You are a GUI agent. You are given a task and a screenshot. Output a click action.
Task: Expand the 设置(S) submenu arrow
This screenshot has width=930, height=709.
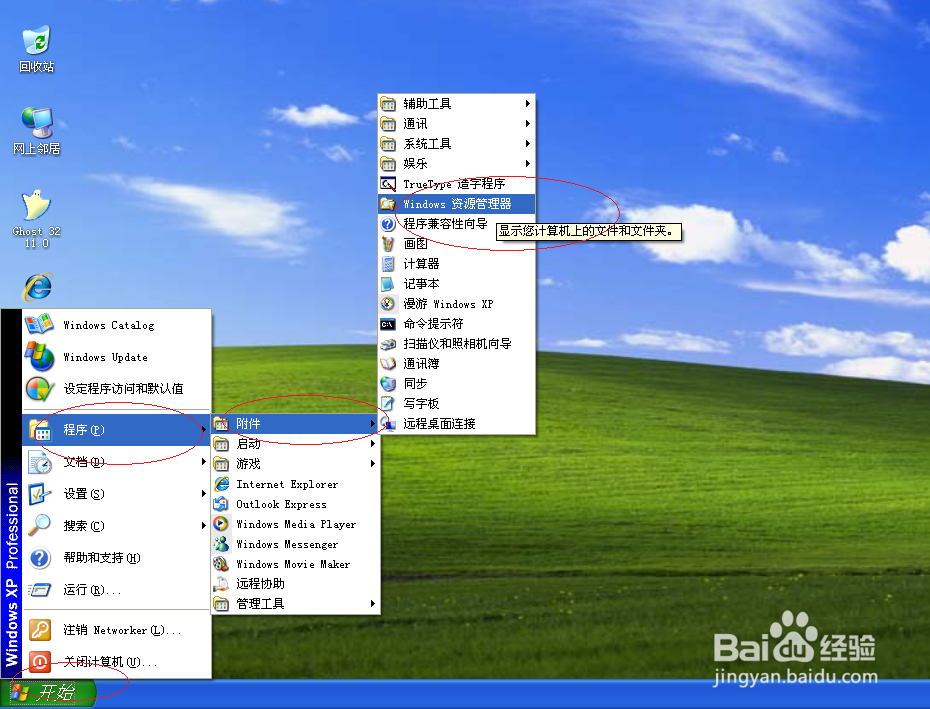click(x=203, y=494)
